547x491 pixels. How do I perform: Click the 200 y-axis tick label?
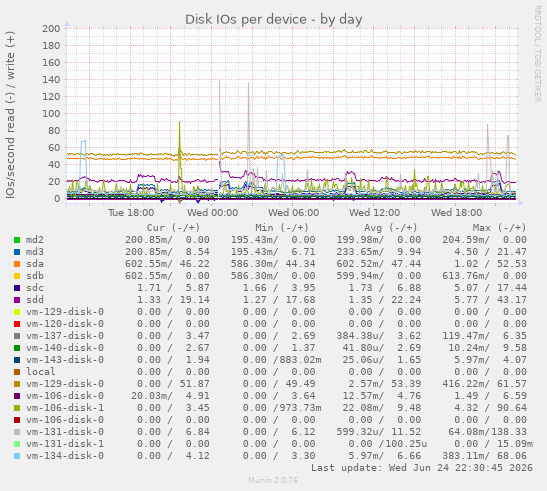(x=51, y=29)
